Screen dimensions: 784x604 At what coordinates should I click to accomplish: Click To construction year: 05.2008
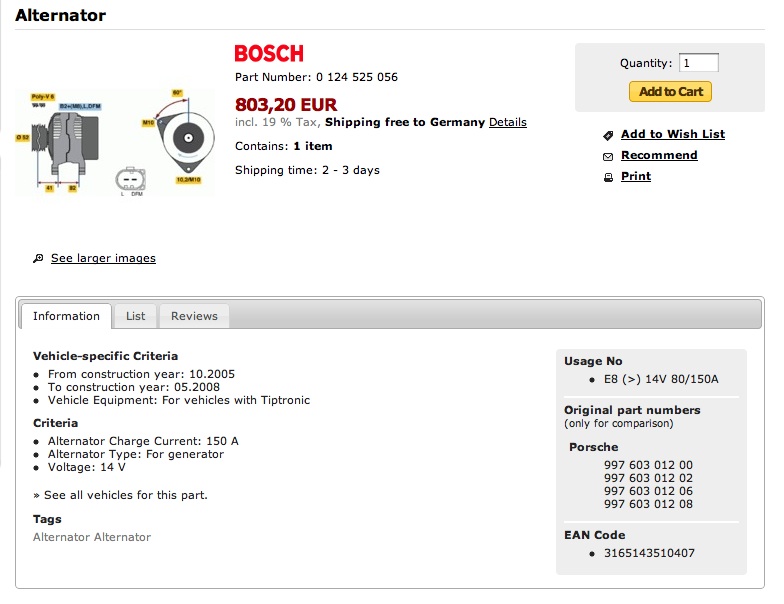click(134, 387)
